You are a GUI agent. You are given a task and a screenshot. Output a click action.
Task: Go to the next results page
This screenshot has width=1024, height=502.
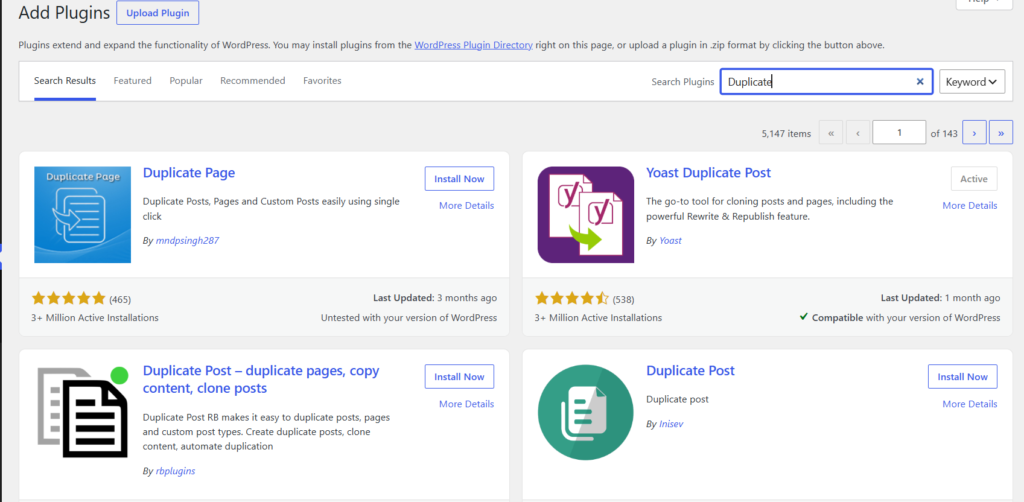[x=974, y=133]
